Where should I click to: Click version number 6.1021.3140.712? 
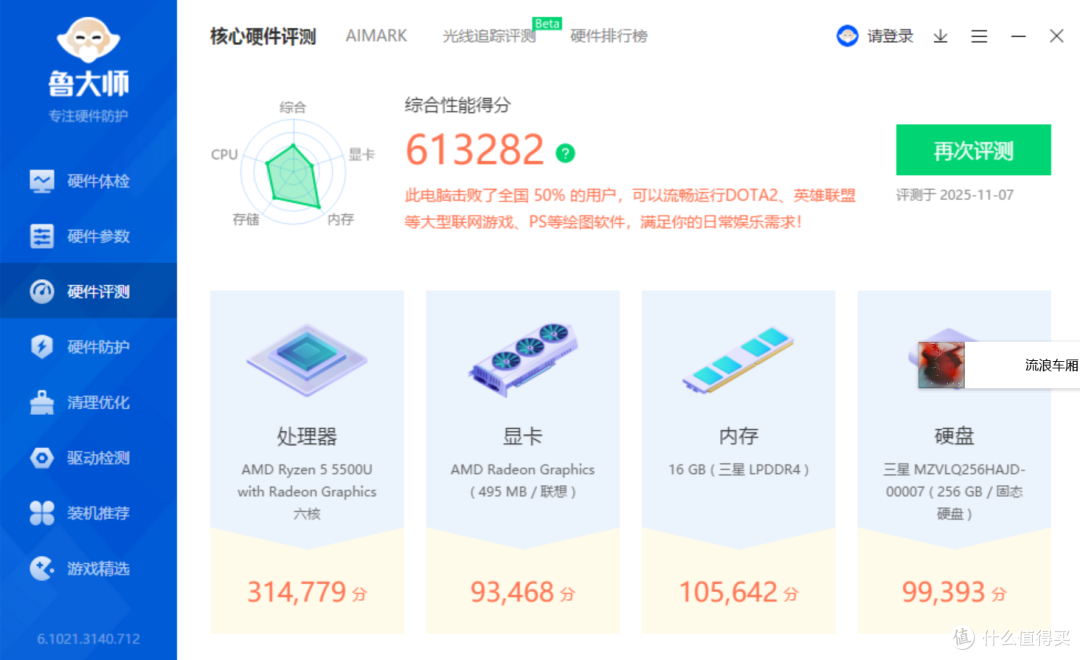(88, 639)
